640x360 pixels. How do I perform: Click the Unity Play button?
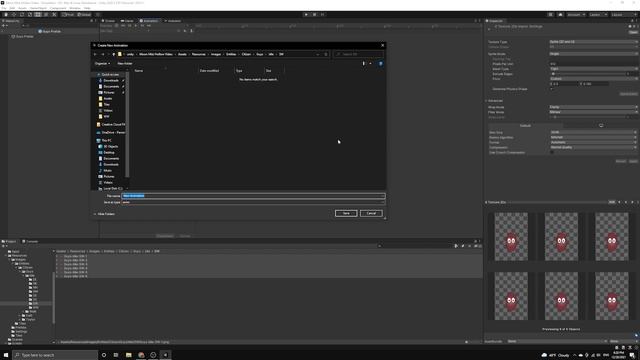point(306,14)
